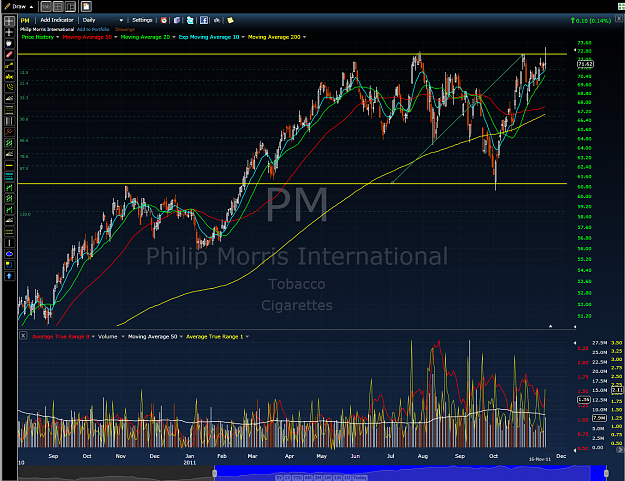Click the right handle of range slider

pos(606,473)
